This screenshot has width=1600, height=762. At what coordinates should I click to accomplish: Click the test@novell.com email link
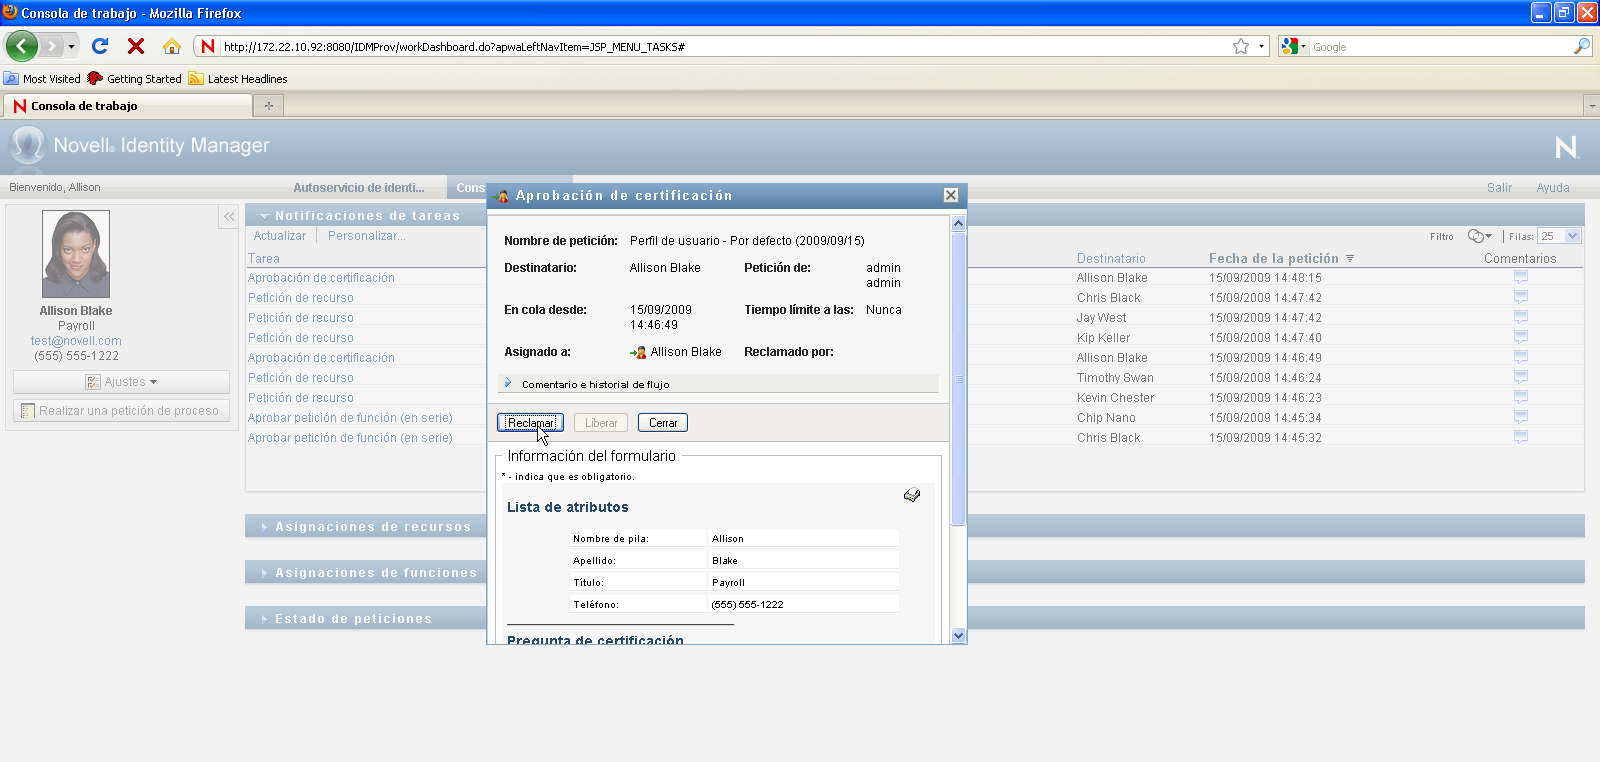tap(76, 341)
